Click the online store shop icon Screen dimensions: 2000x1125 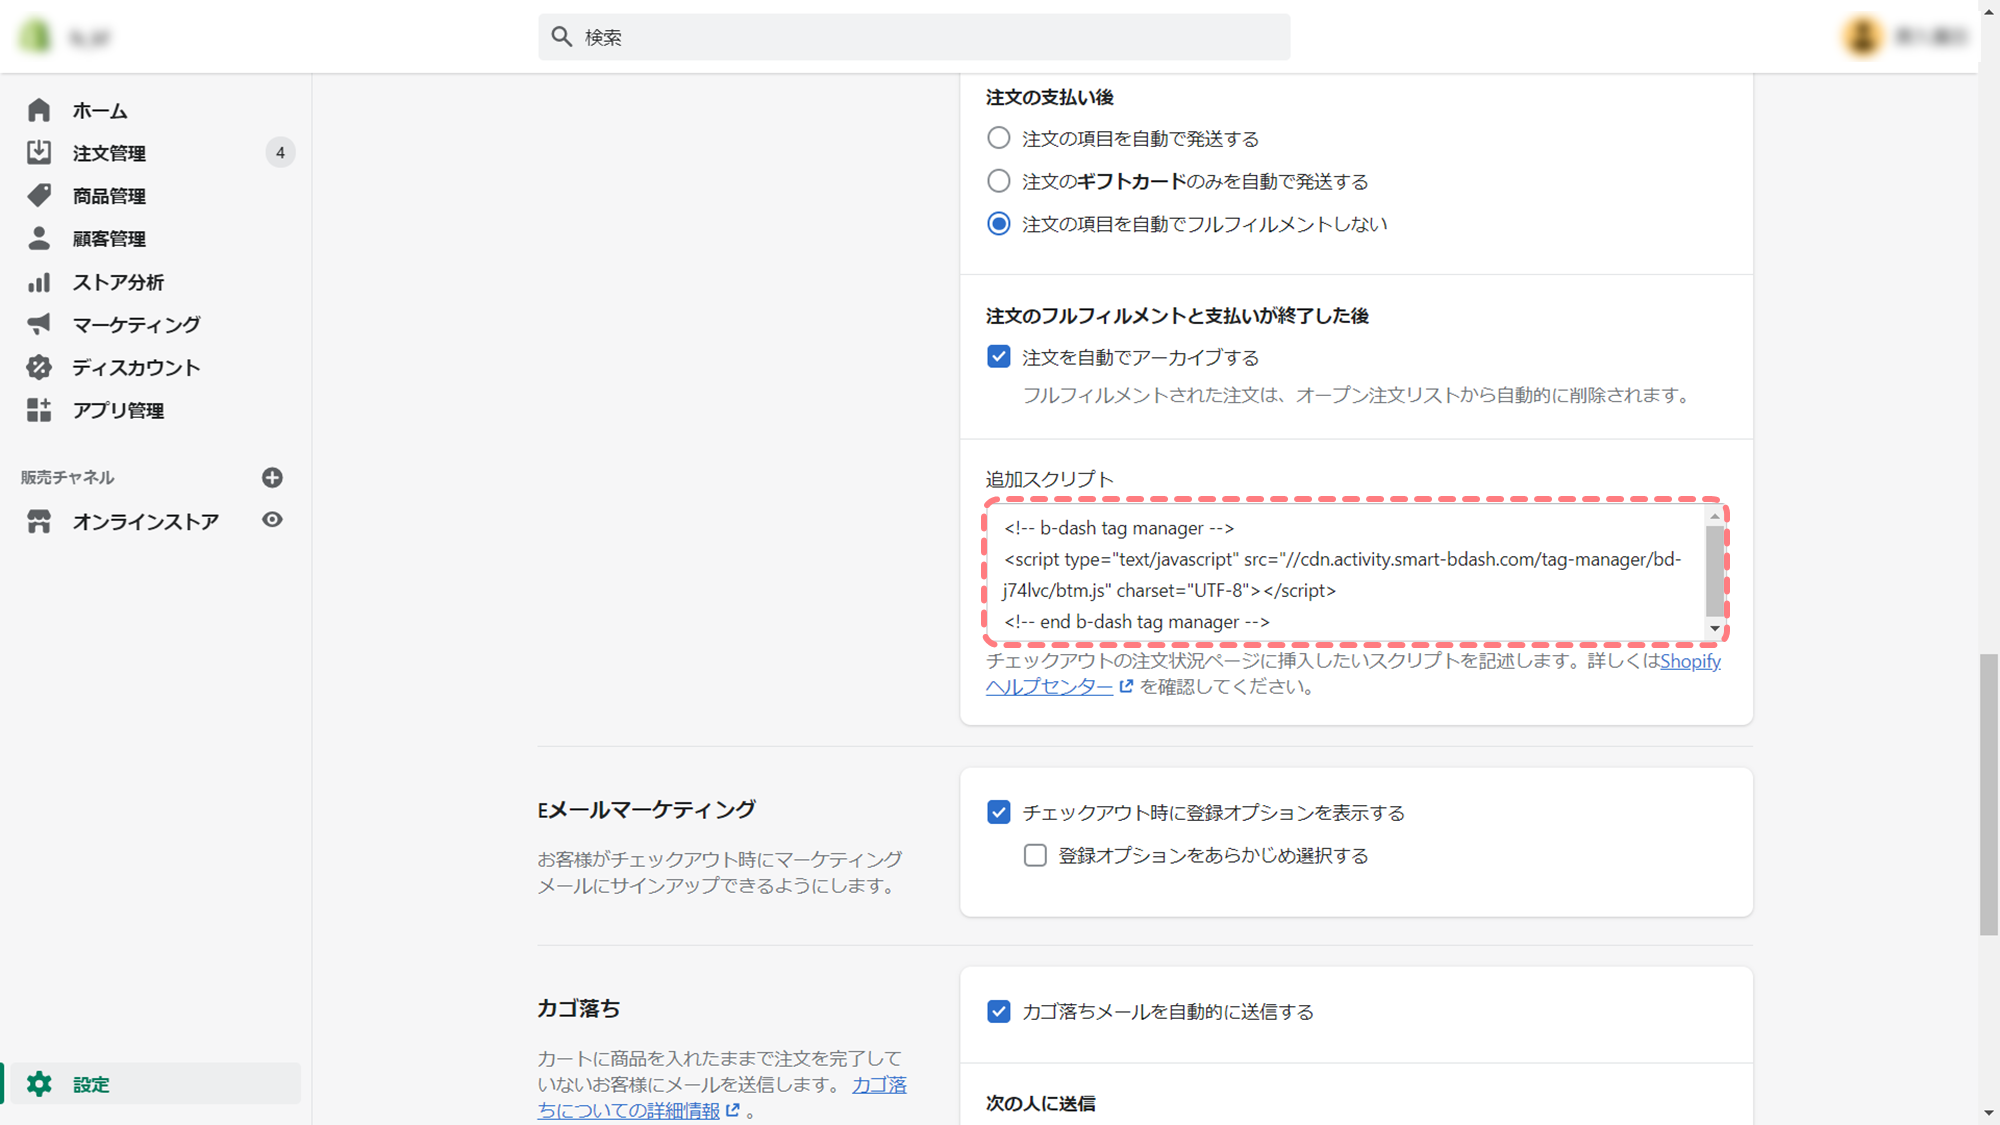39,521
